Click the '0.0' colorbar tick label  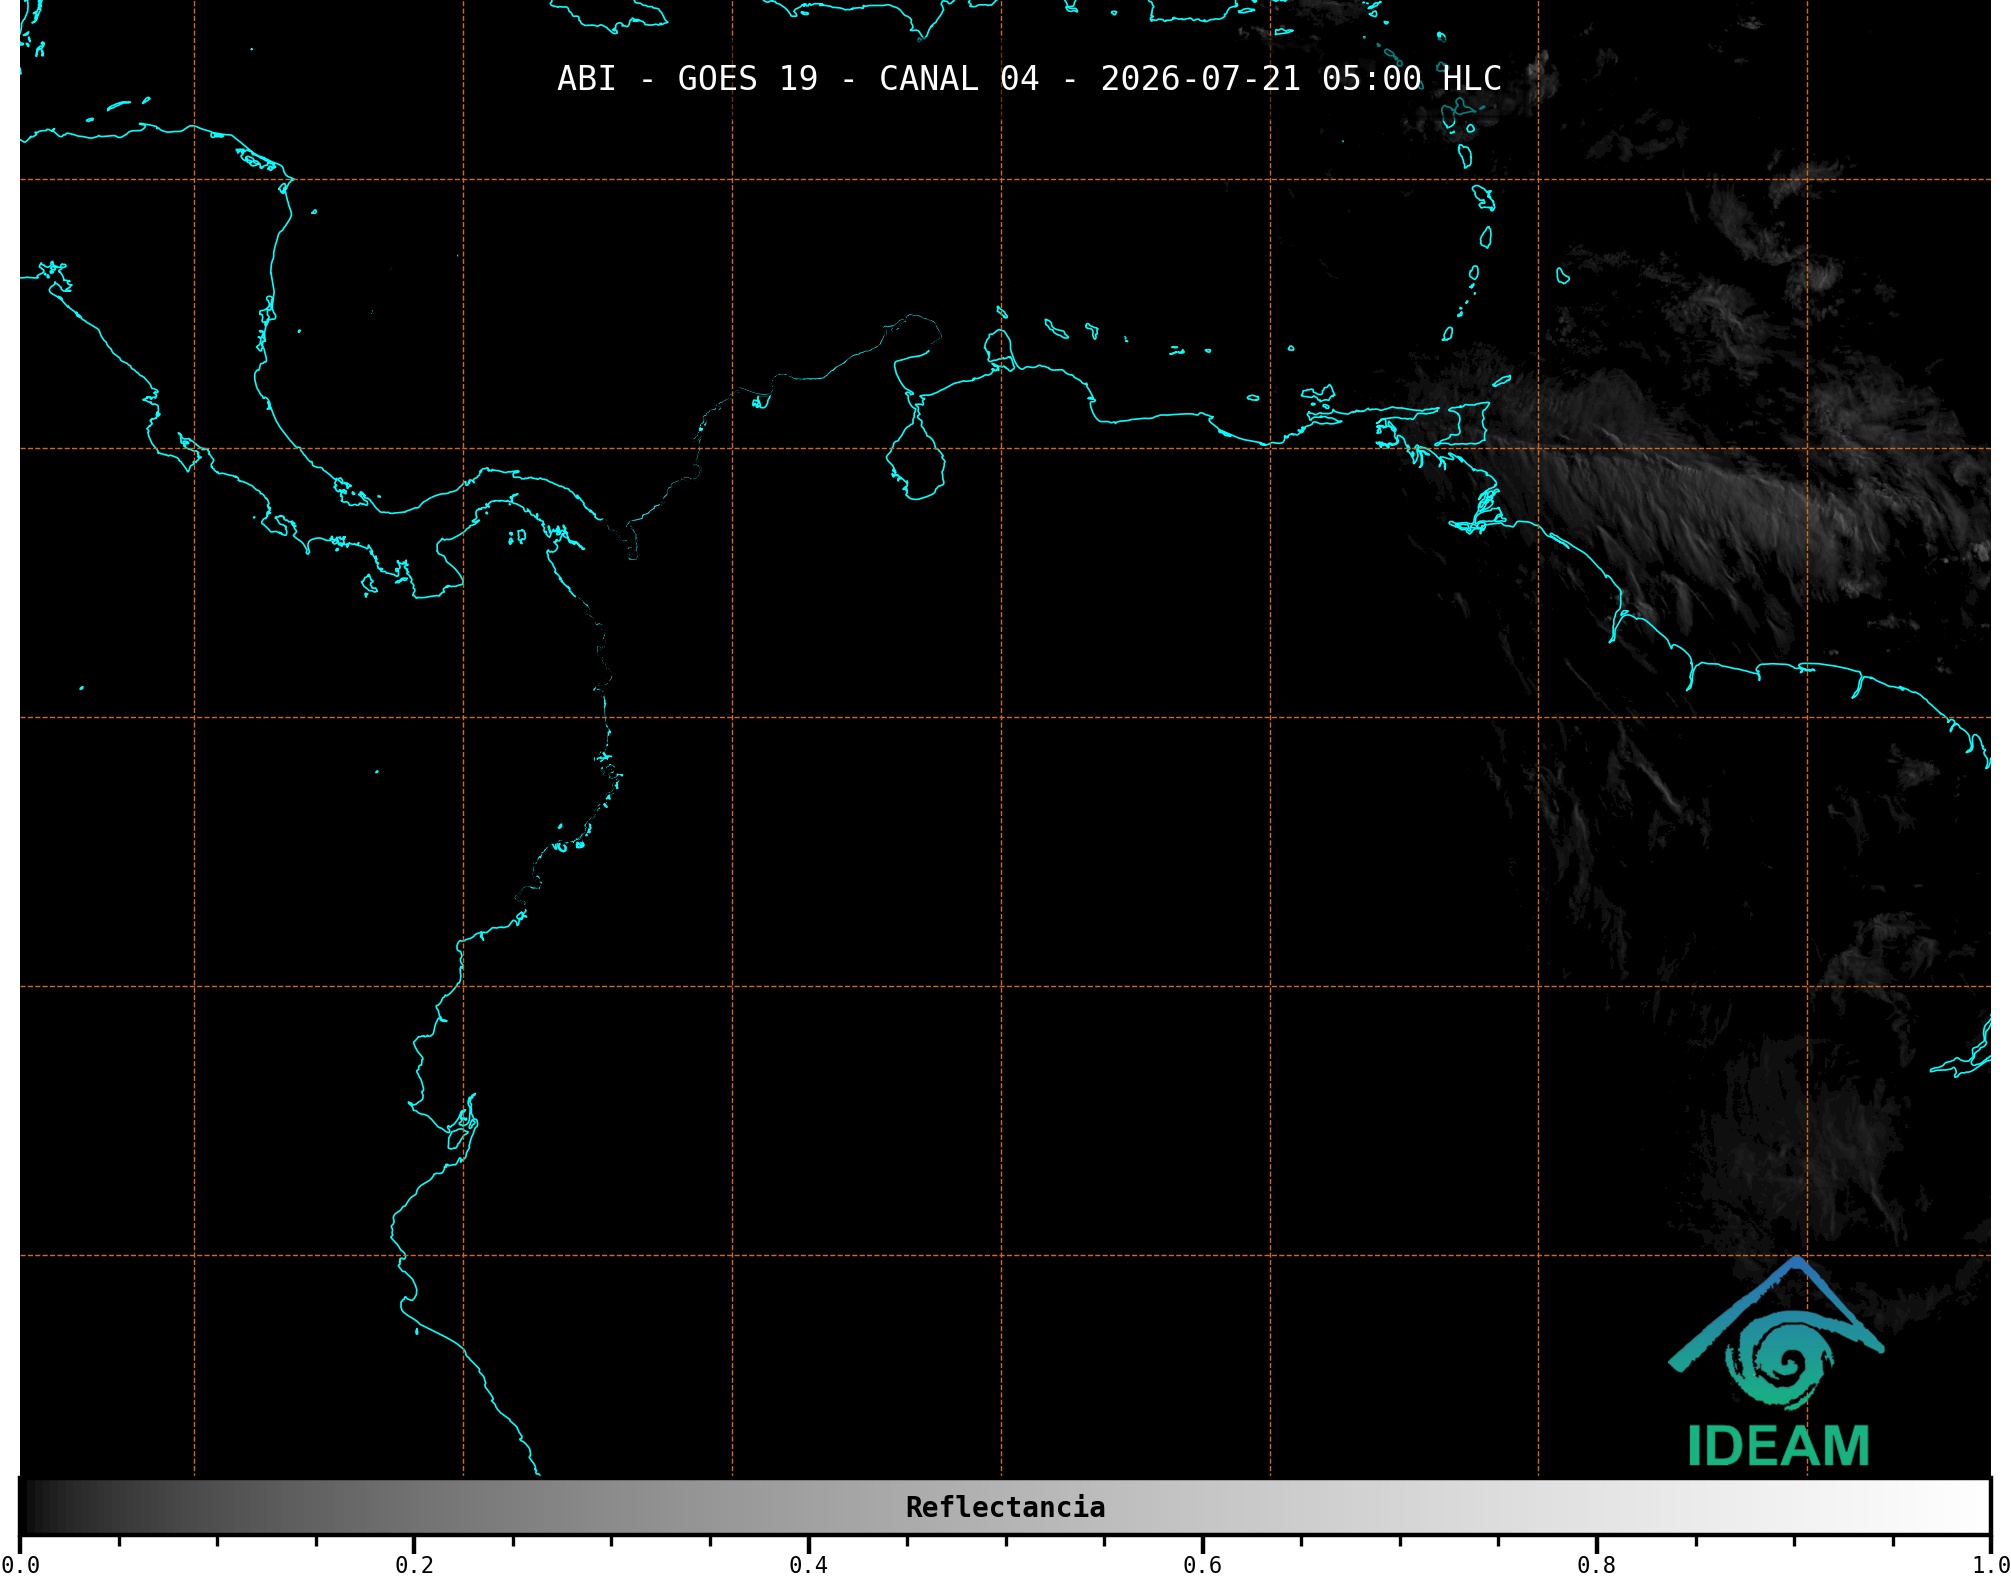21,1565
